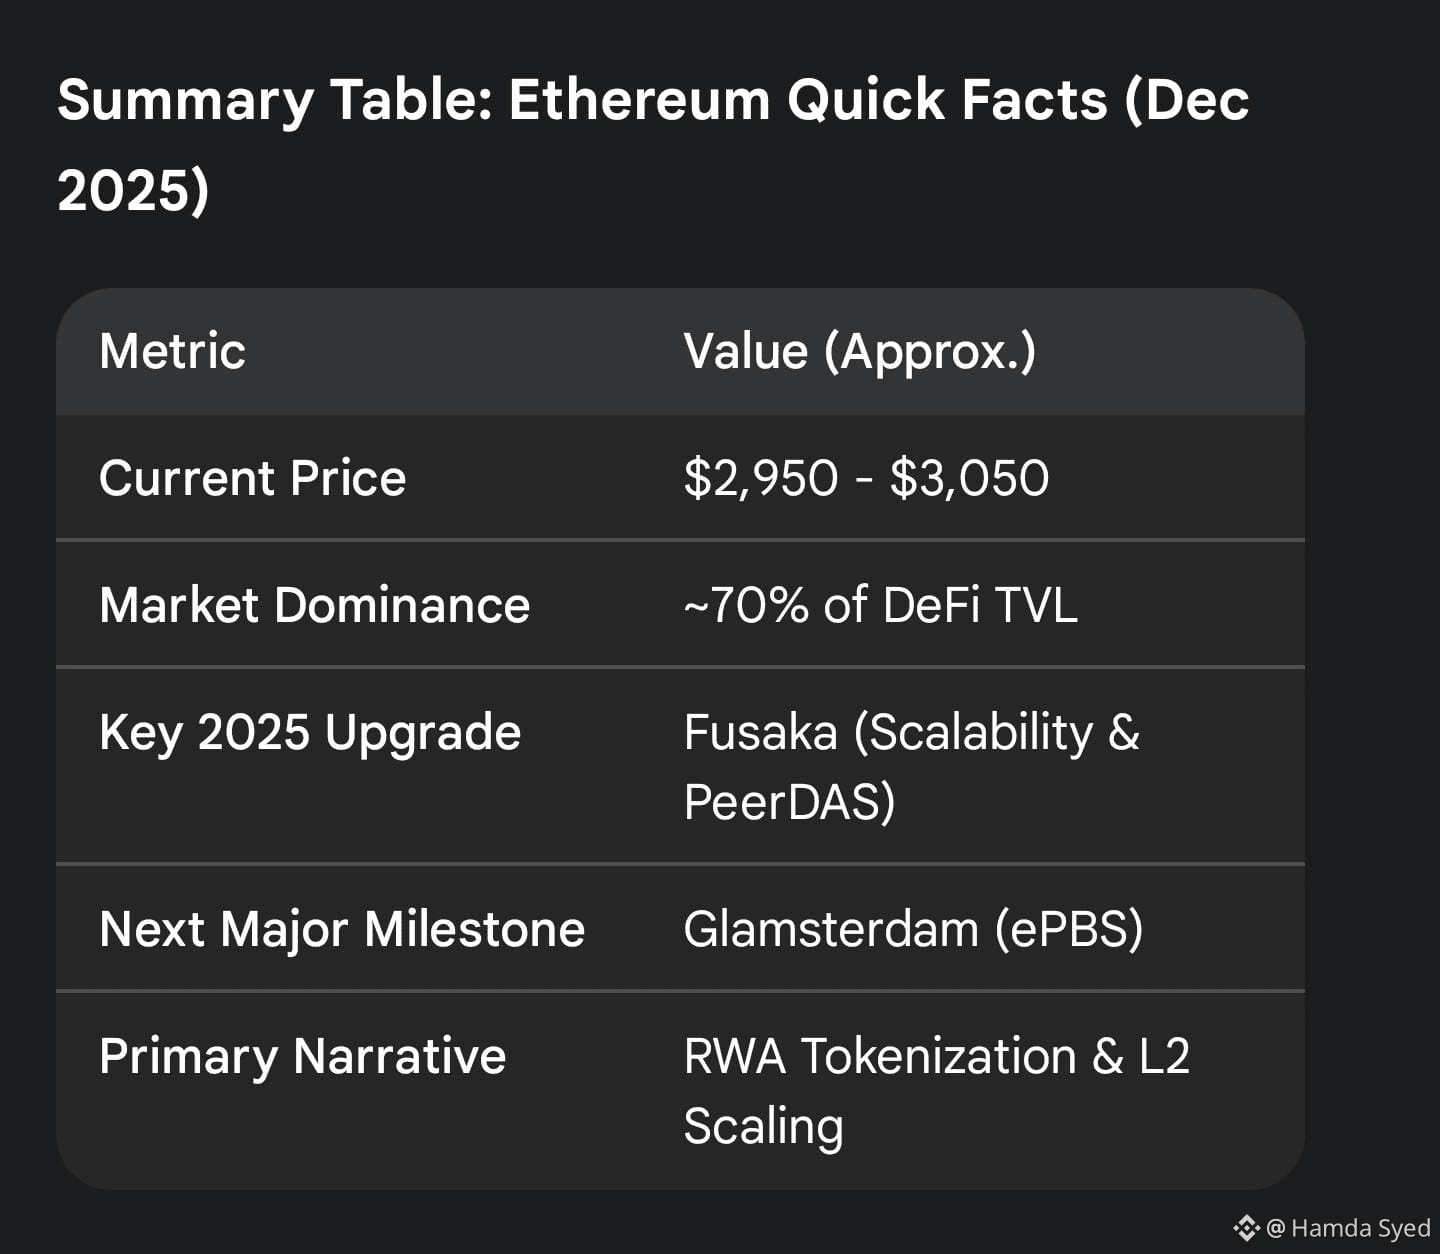Click the RWA Tokenization text
1440x1254 pixels.
pos(880,1056)
